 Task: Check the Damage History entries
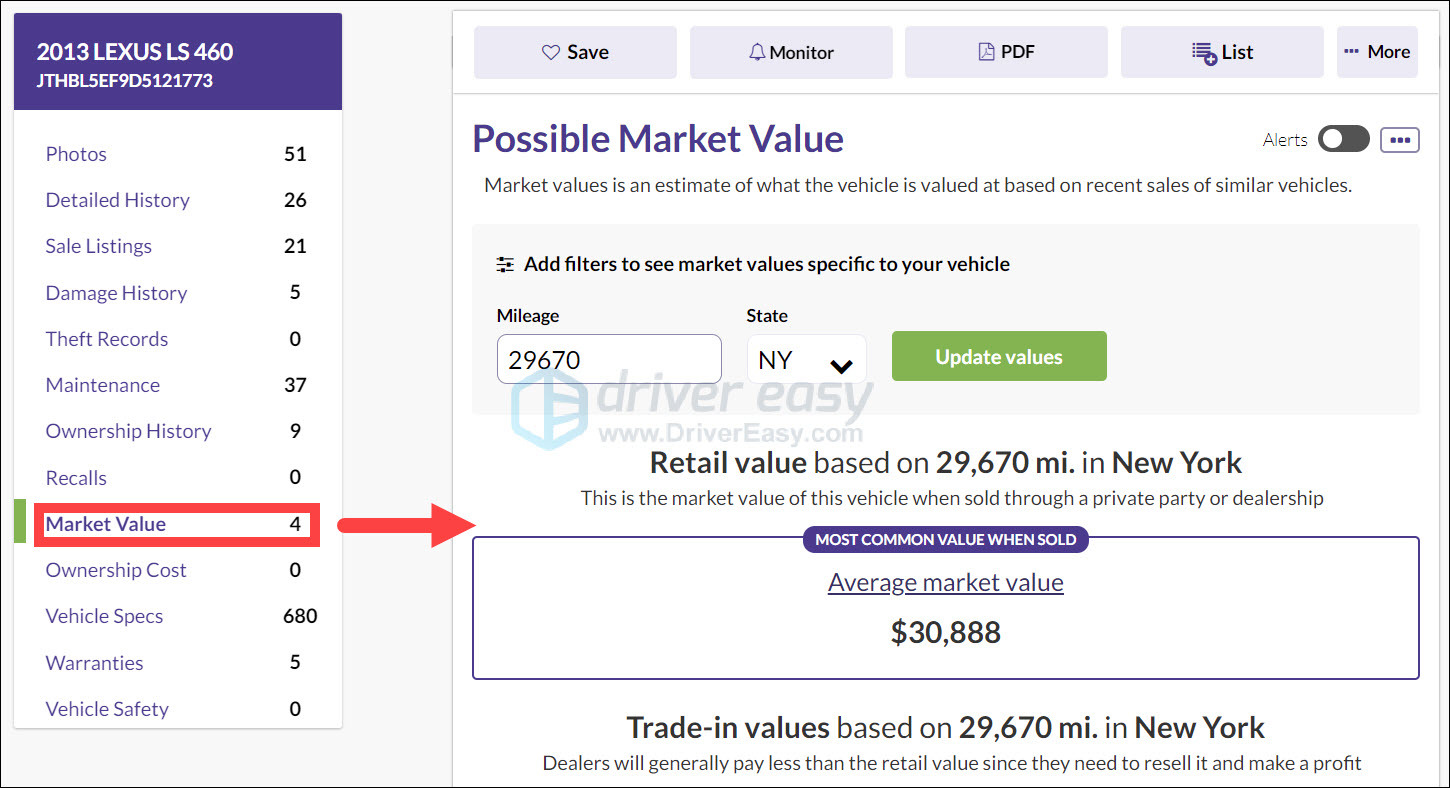coord(116,293)
